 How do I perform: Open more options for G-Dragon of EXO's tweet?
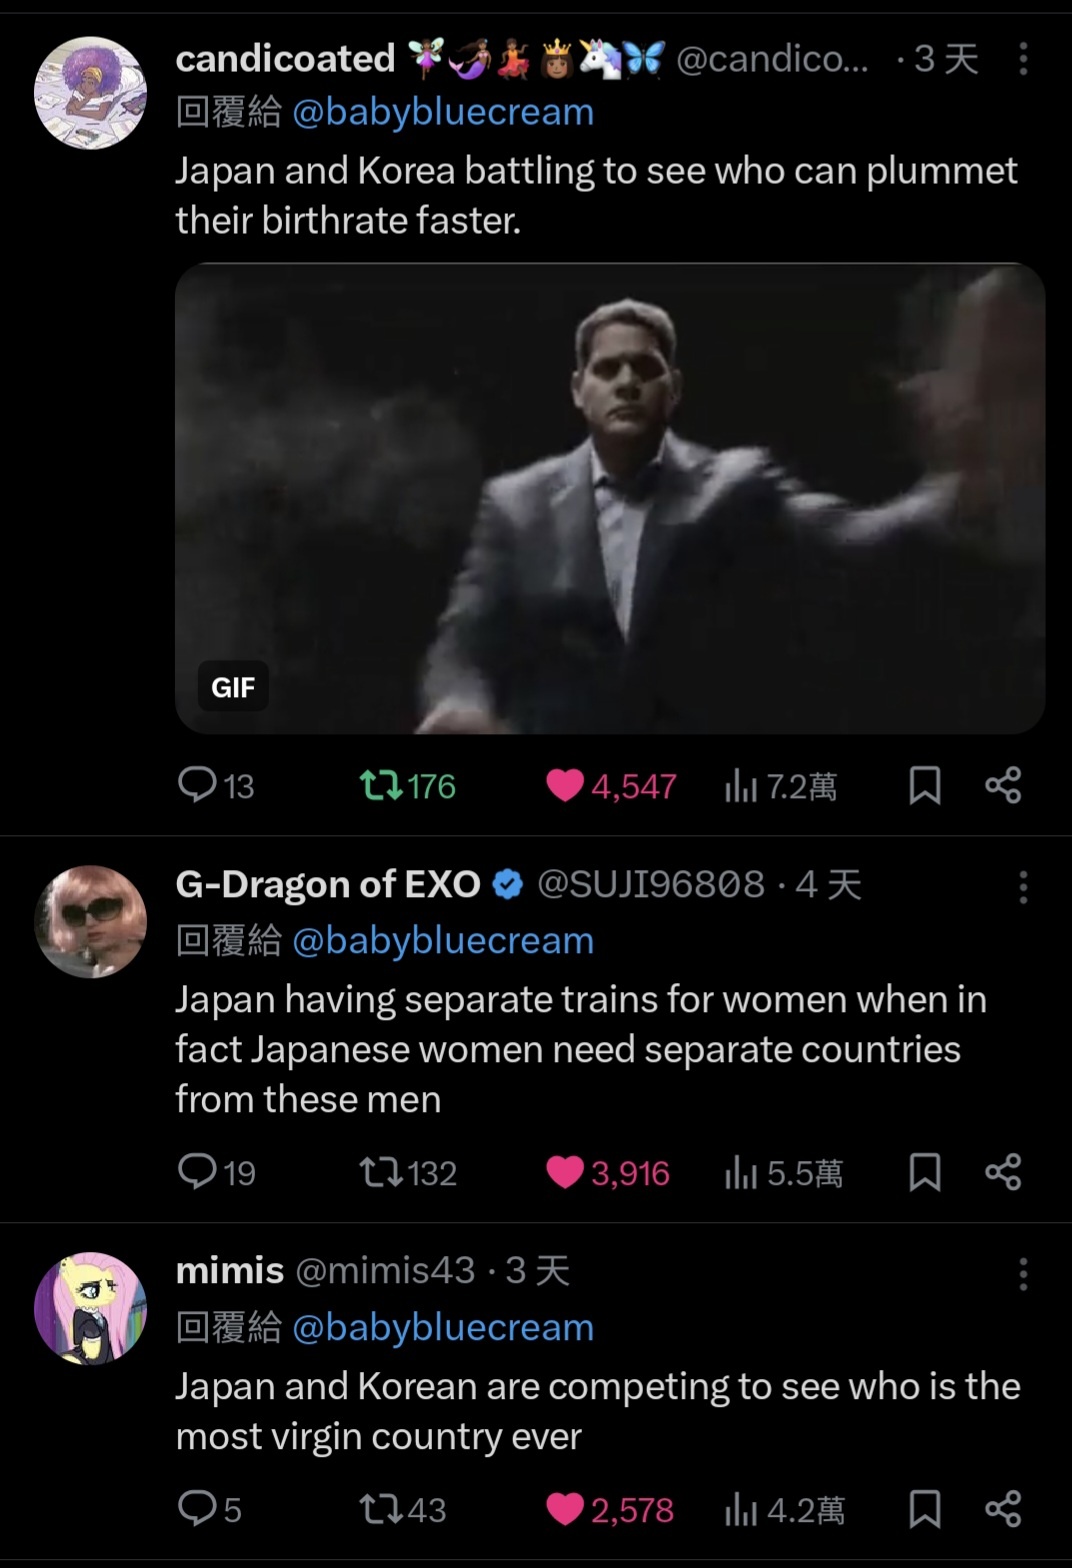(1022, 887)
